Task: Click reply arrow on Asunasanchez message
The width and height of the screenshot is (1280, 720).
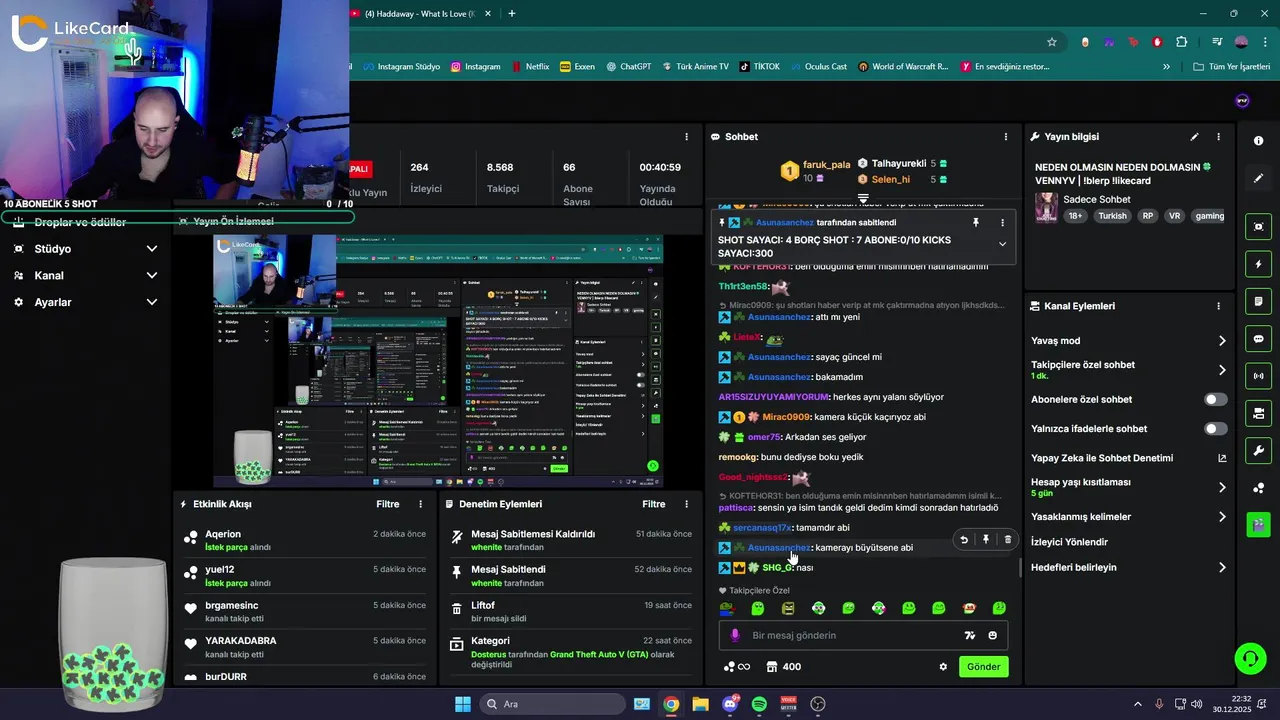Action: click(x=964, y=540)
